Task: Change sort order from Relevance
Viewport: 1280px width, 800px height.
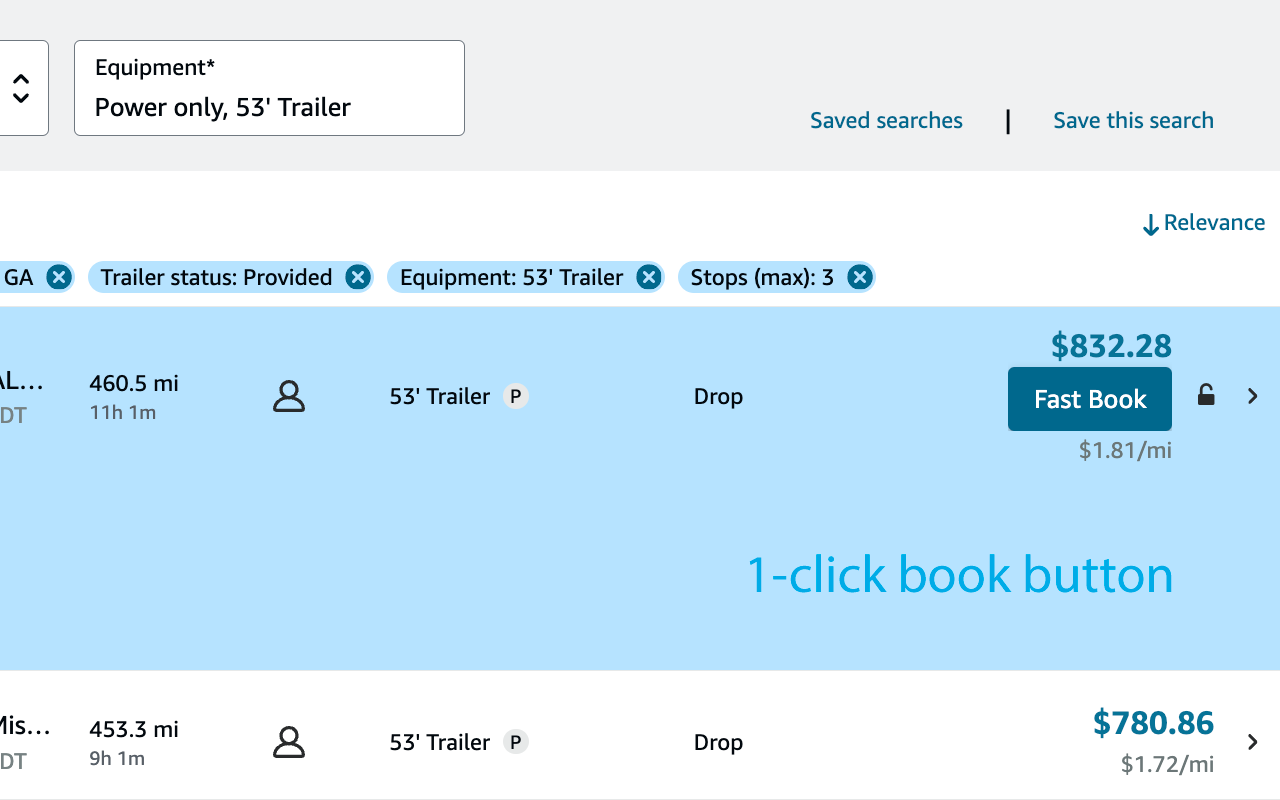Action: (1203, 223)
